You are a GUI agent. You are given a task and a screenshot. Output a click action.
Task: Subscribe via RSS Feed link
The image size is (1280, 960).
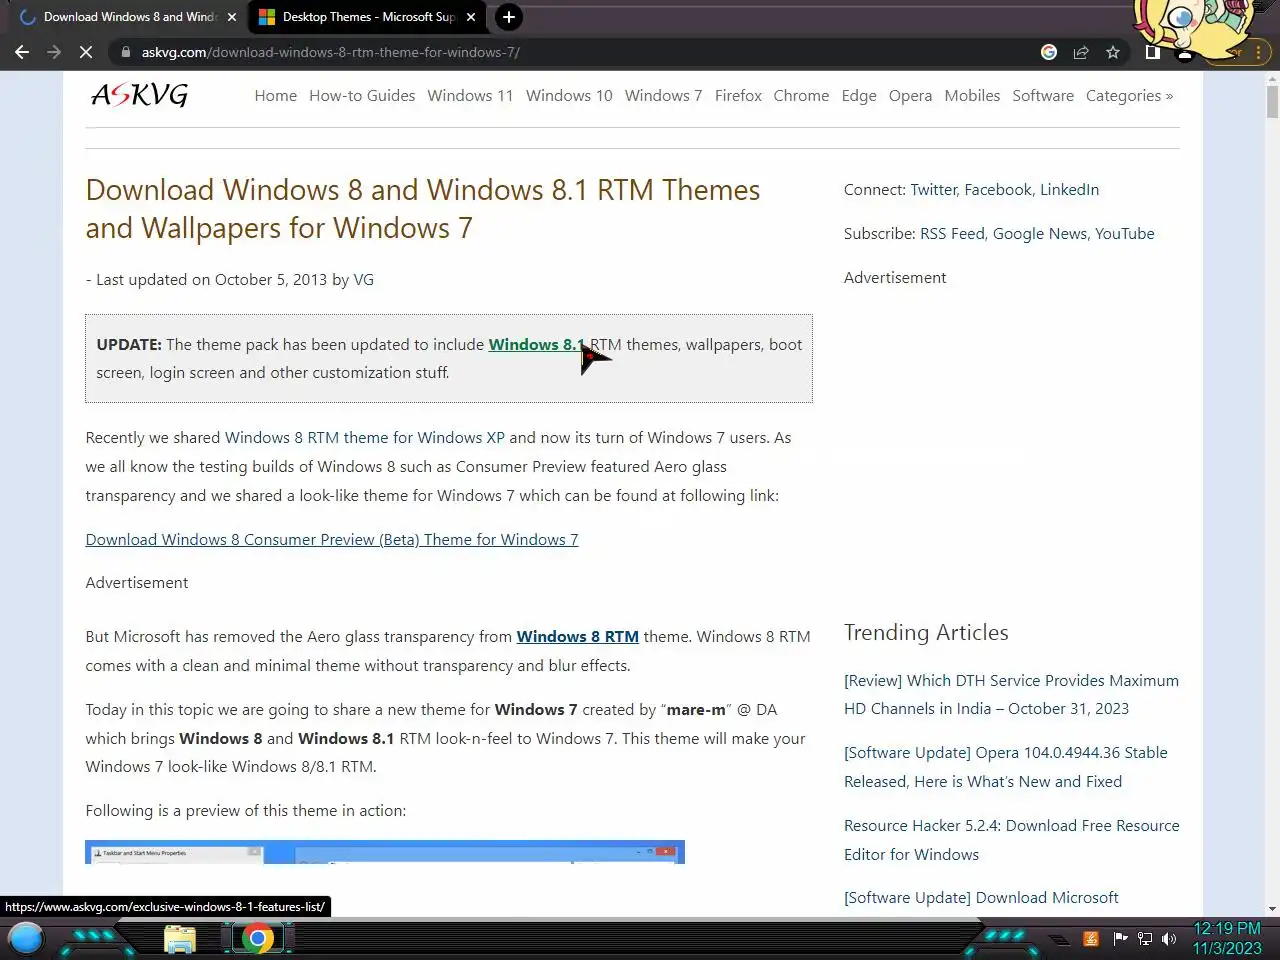pos(952,234)
